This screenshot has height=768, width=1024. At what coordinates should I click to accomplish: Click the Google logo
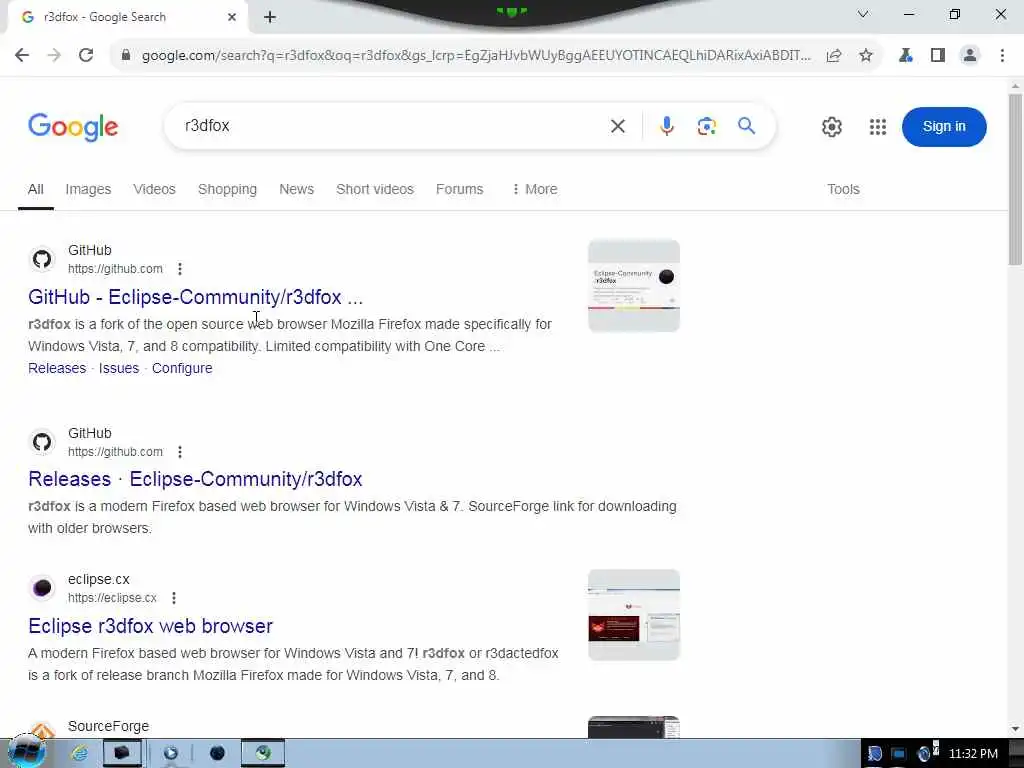(73, 127)
